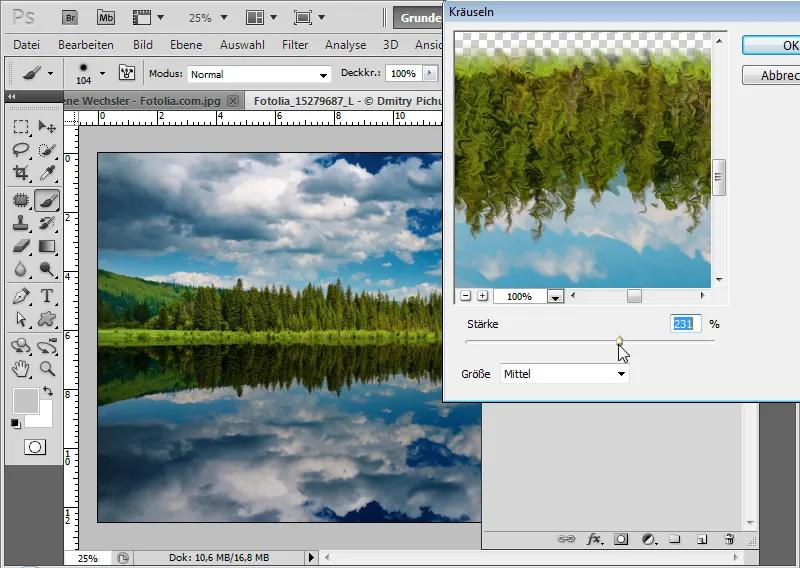Open preview zoom percentage dropdown in Kräuseln
This screenshot has height=568, width=800.
[x=555, y=297]
